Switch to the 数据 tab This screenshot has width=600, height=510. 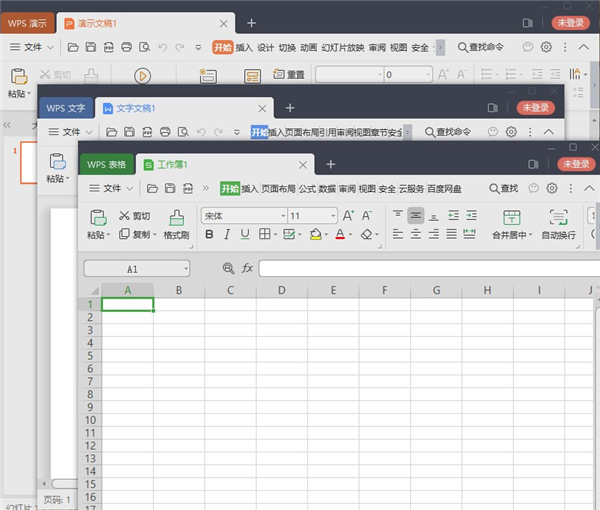pyautogui.click(x=327, y=189)
